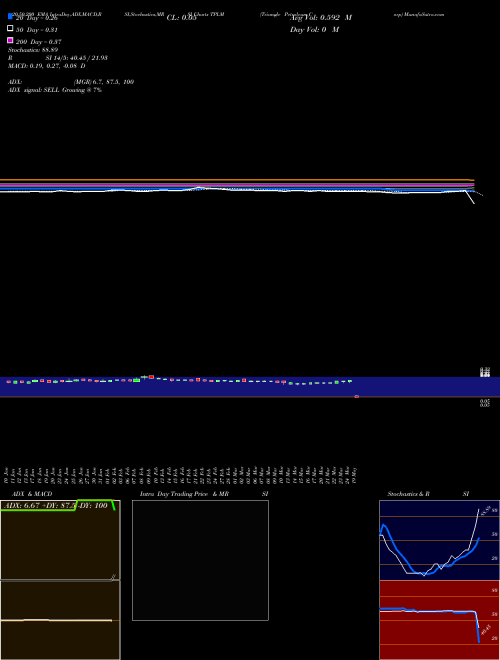Click the MACD panel beneath ADX chart
500x660 pixels.
point(60,620)
